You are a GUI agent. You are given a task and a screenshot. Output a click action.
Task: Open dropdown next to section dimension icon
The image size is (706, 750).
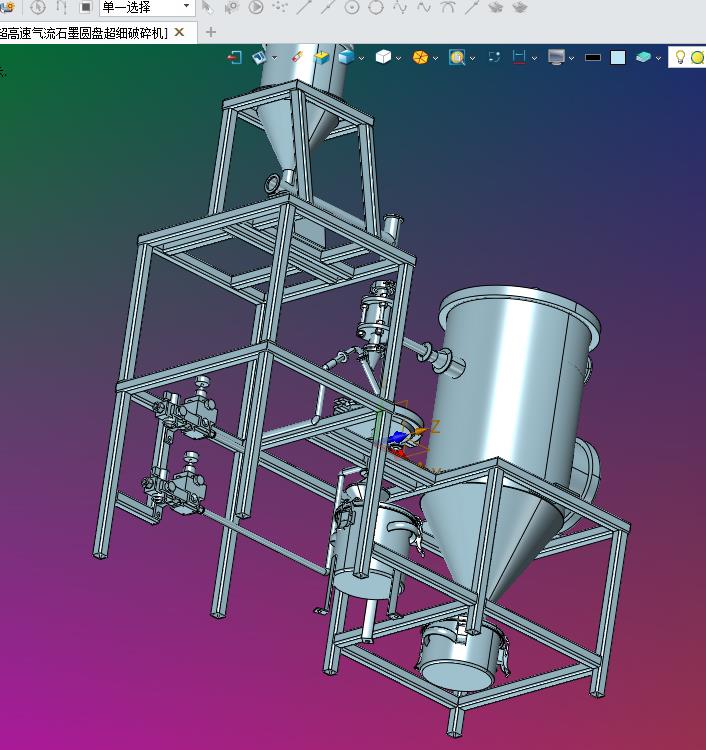click(534, 58)
